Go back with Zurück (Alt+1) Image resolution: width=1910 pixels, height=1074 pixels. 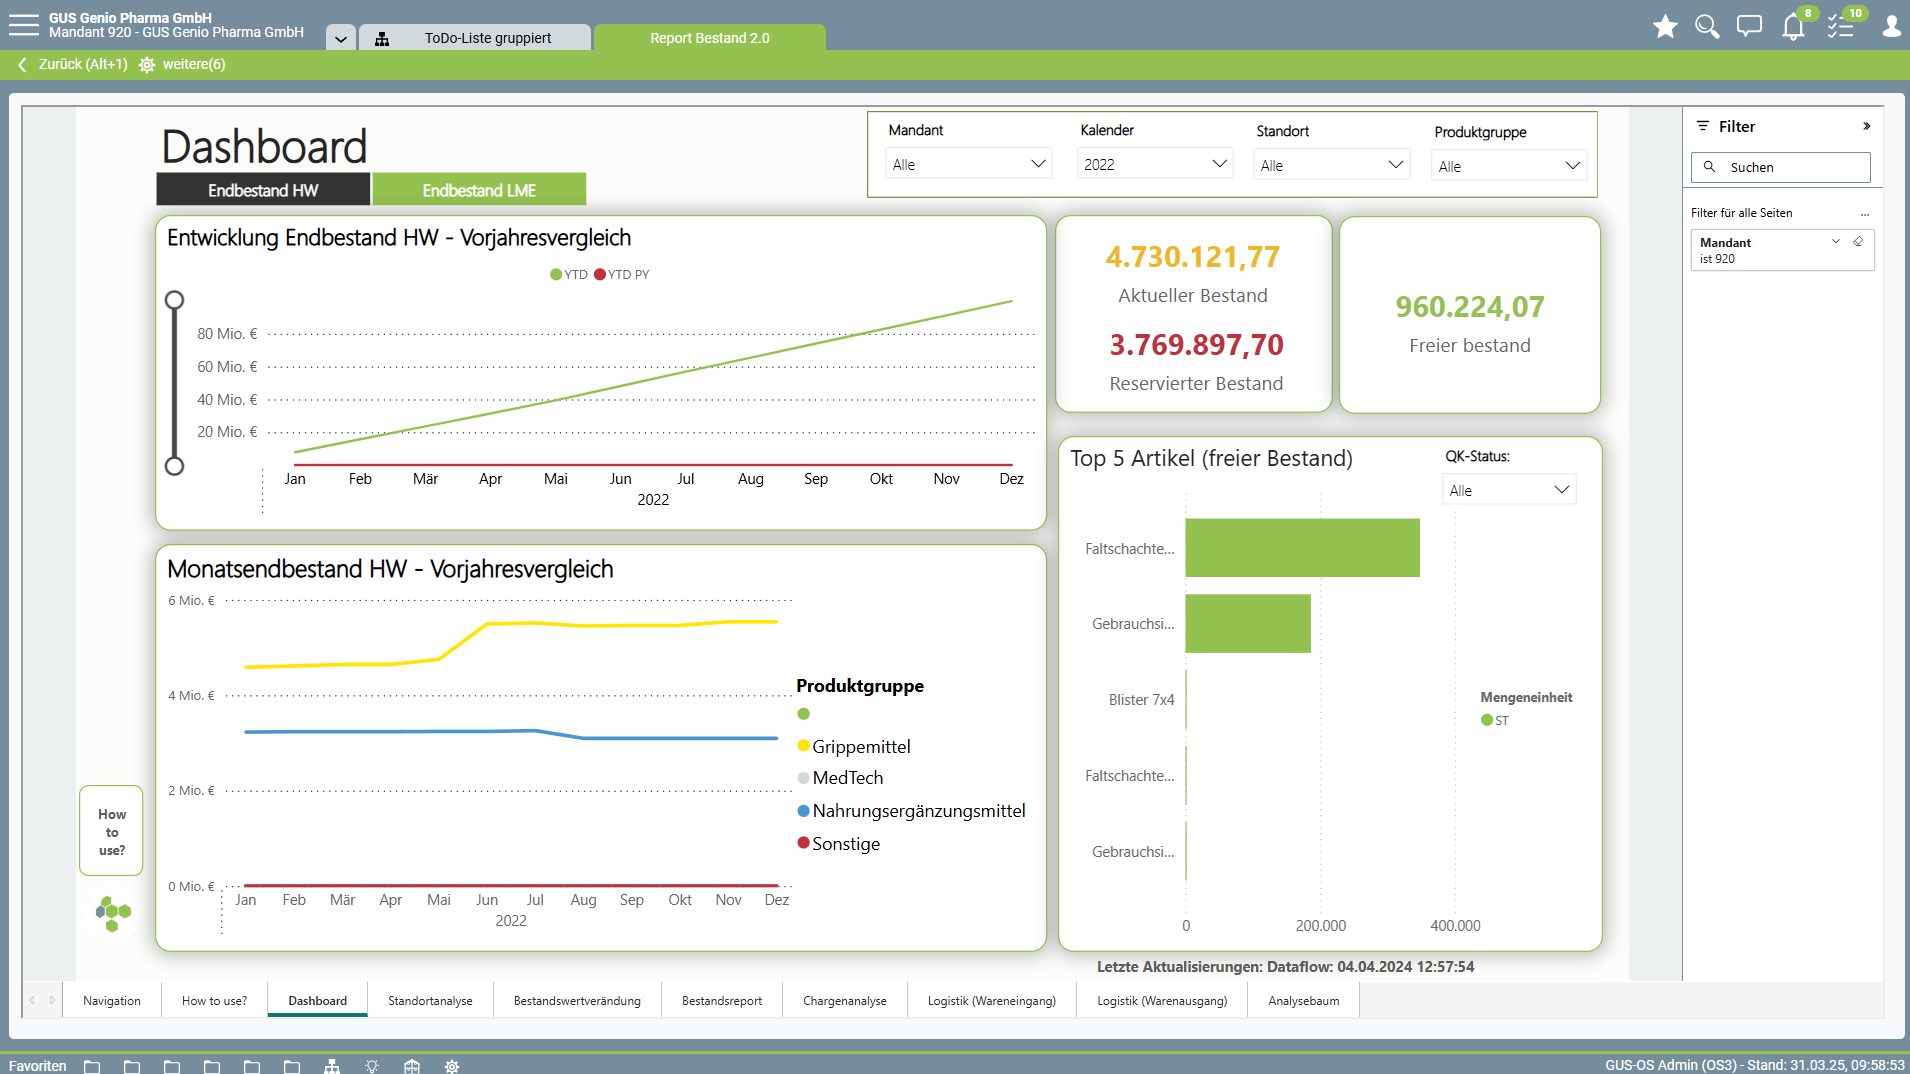[x=73, y=65]
